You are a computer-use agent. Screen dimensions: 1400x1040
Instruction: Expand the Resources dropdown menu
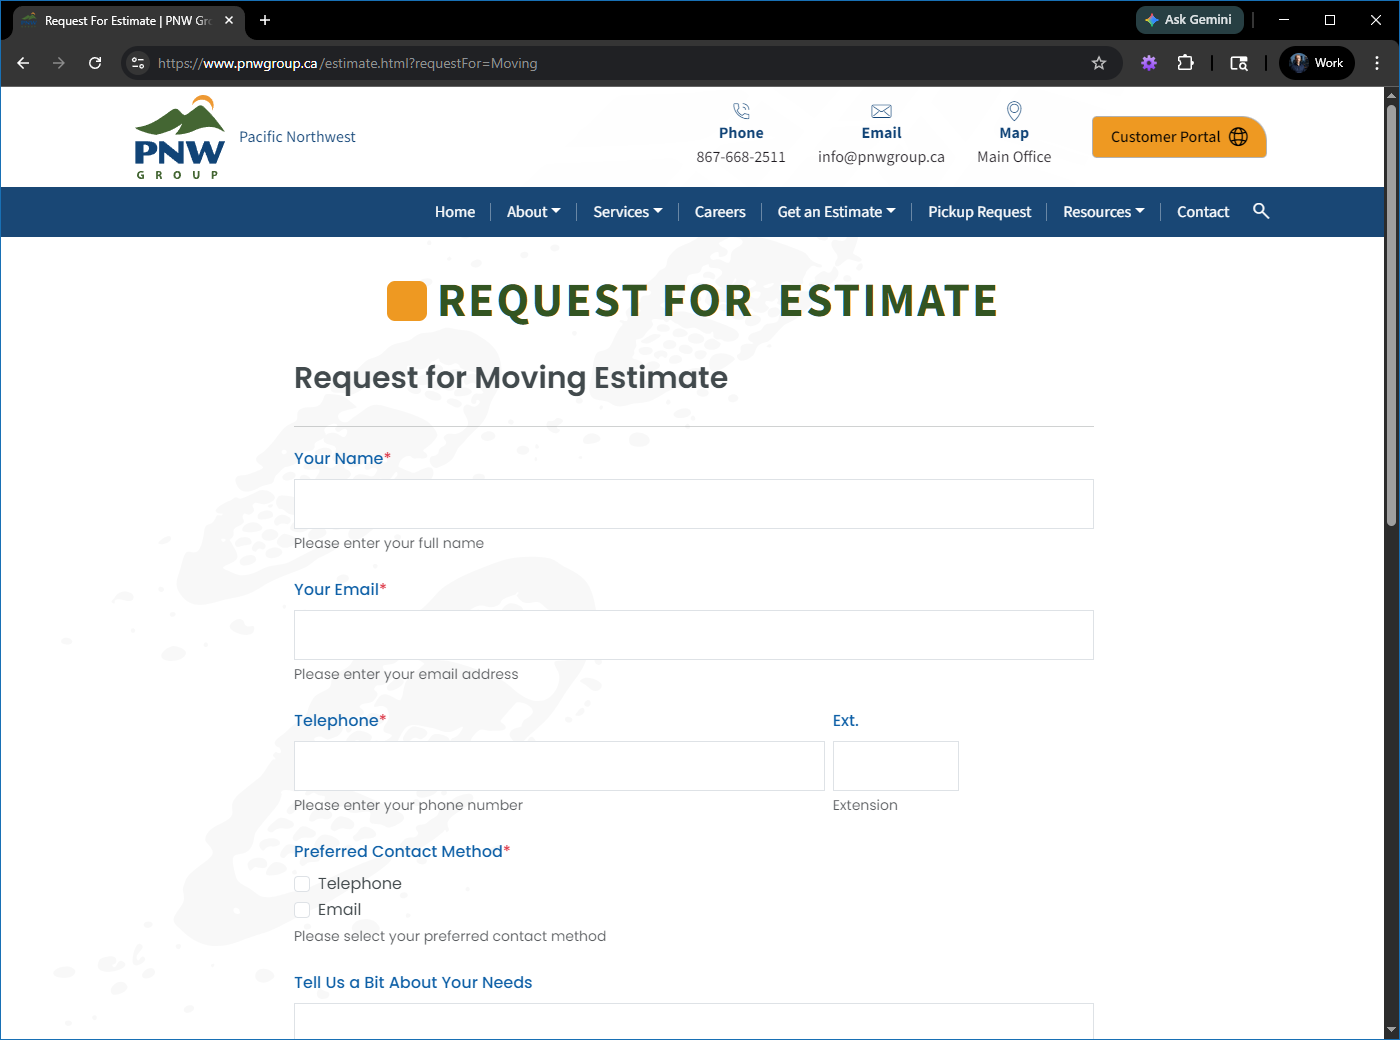(1104, 212)
